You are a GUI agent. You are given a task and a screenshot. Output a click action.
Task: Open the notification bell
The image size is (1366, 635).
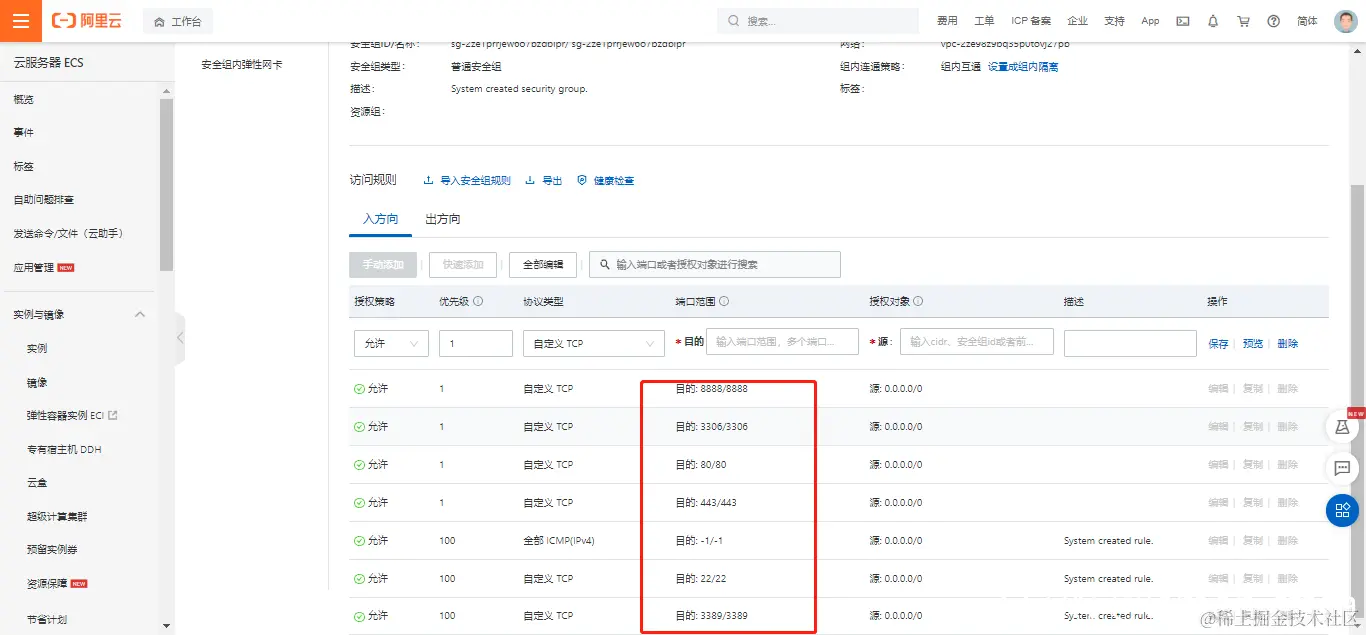point(1213,21)
